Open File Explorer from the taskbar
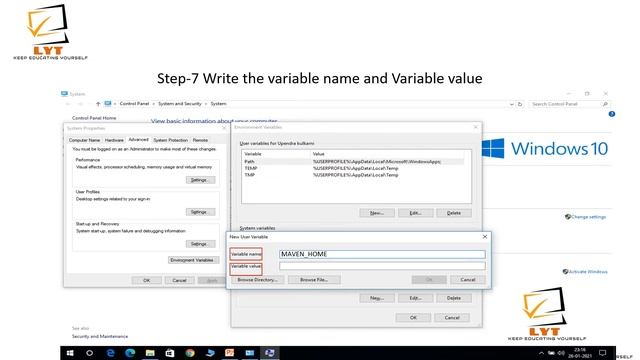This screenshot has height=360, width=640. (150, 353)
